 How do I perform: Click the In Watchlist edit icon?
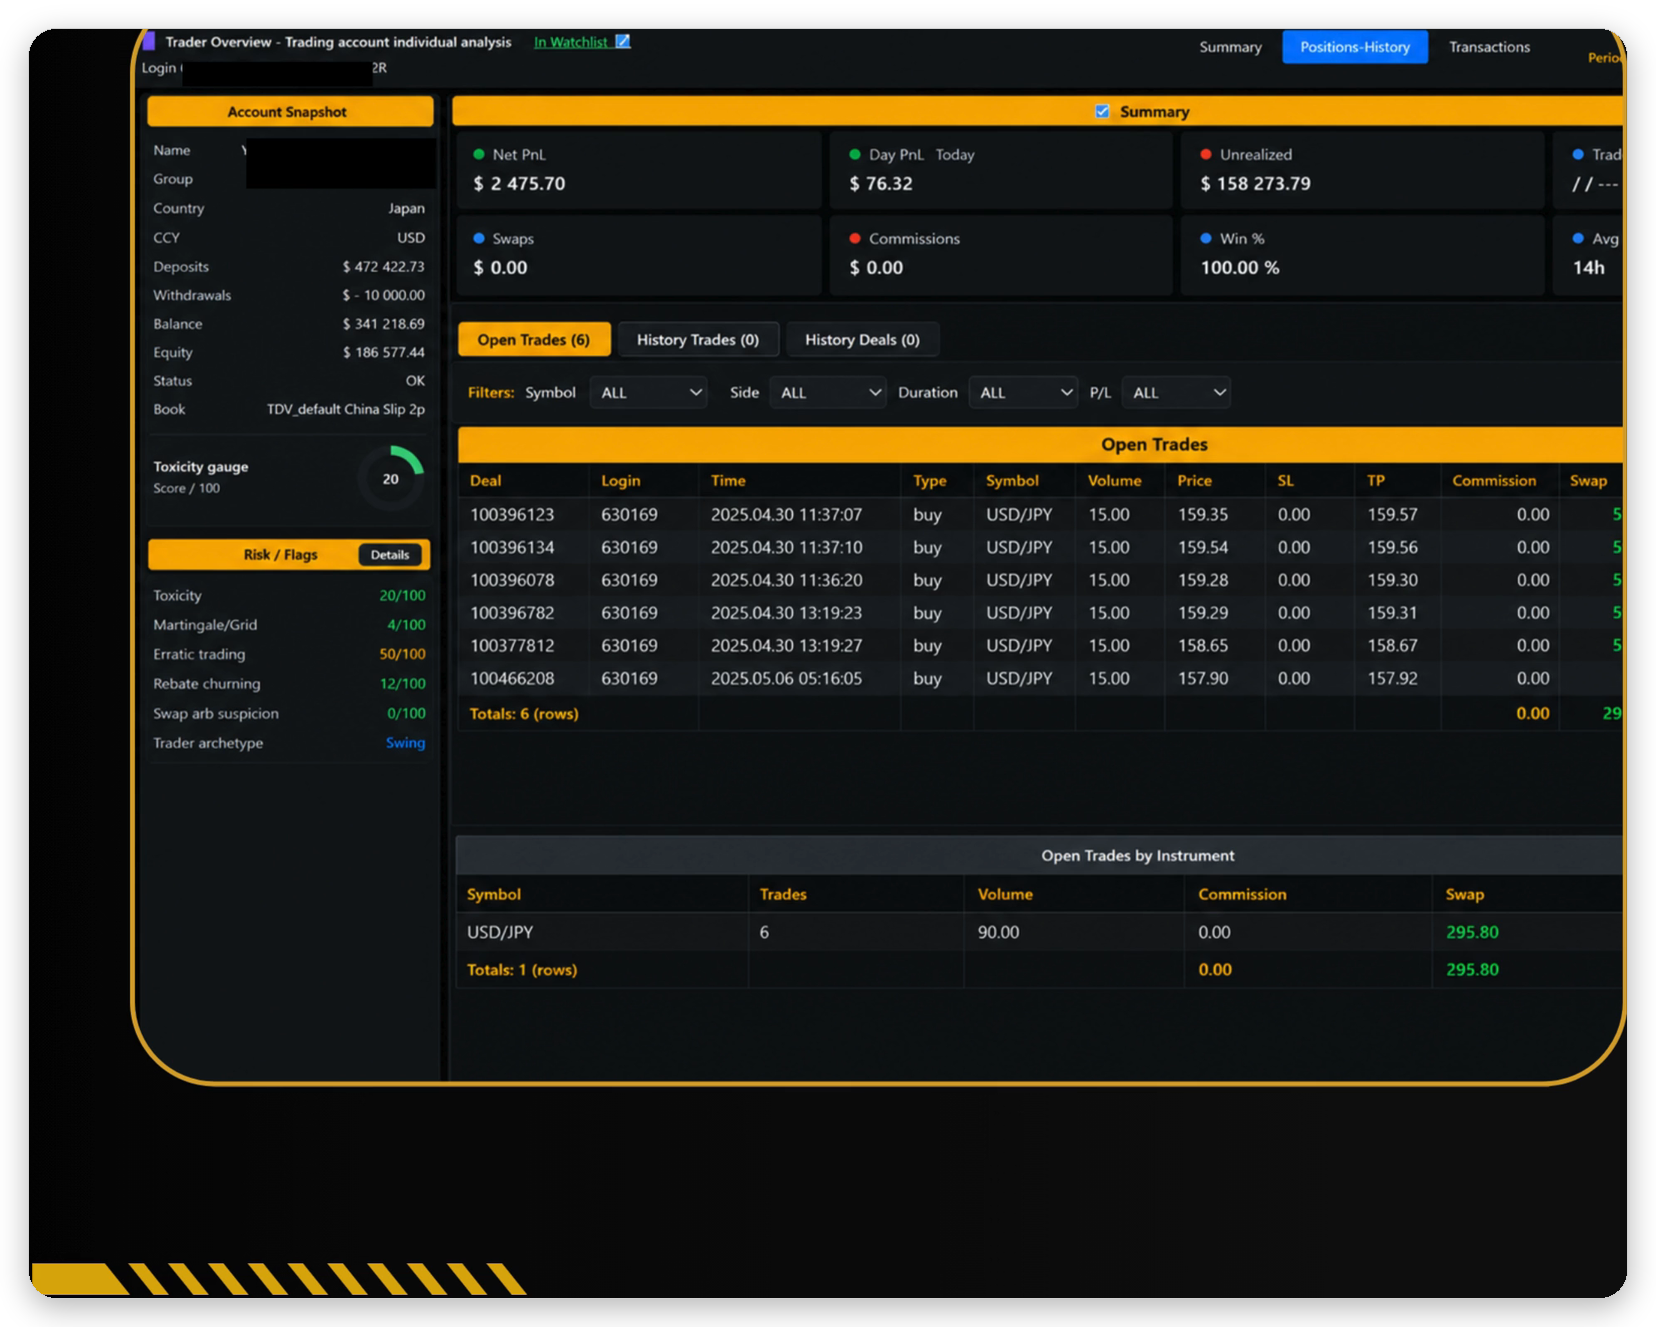coord(623,42)
